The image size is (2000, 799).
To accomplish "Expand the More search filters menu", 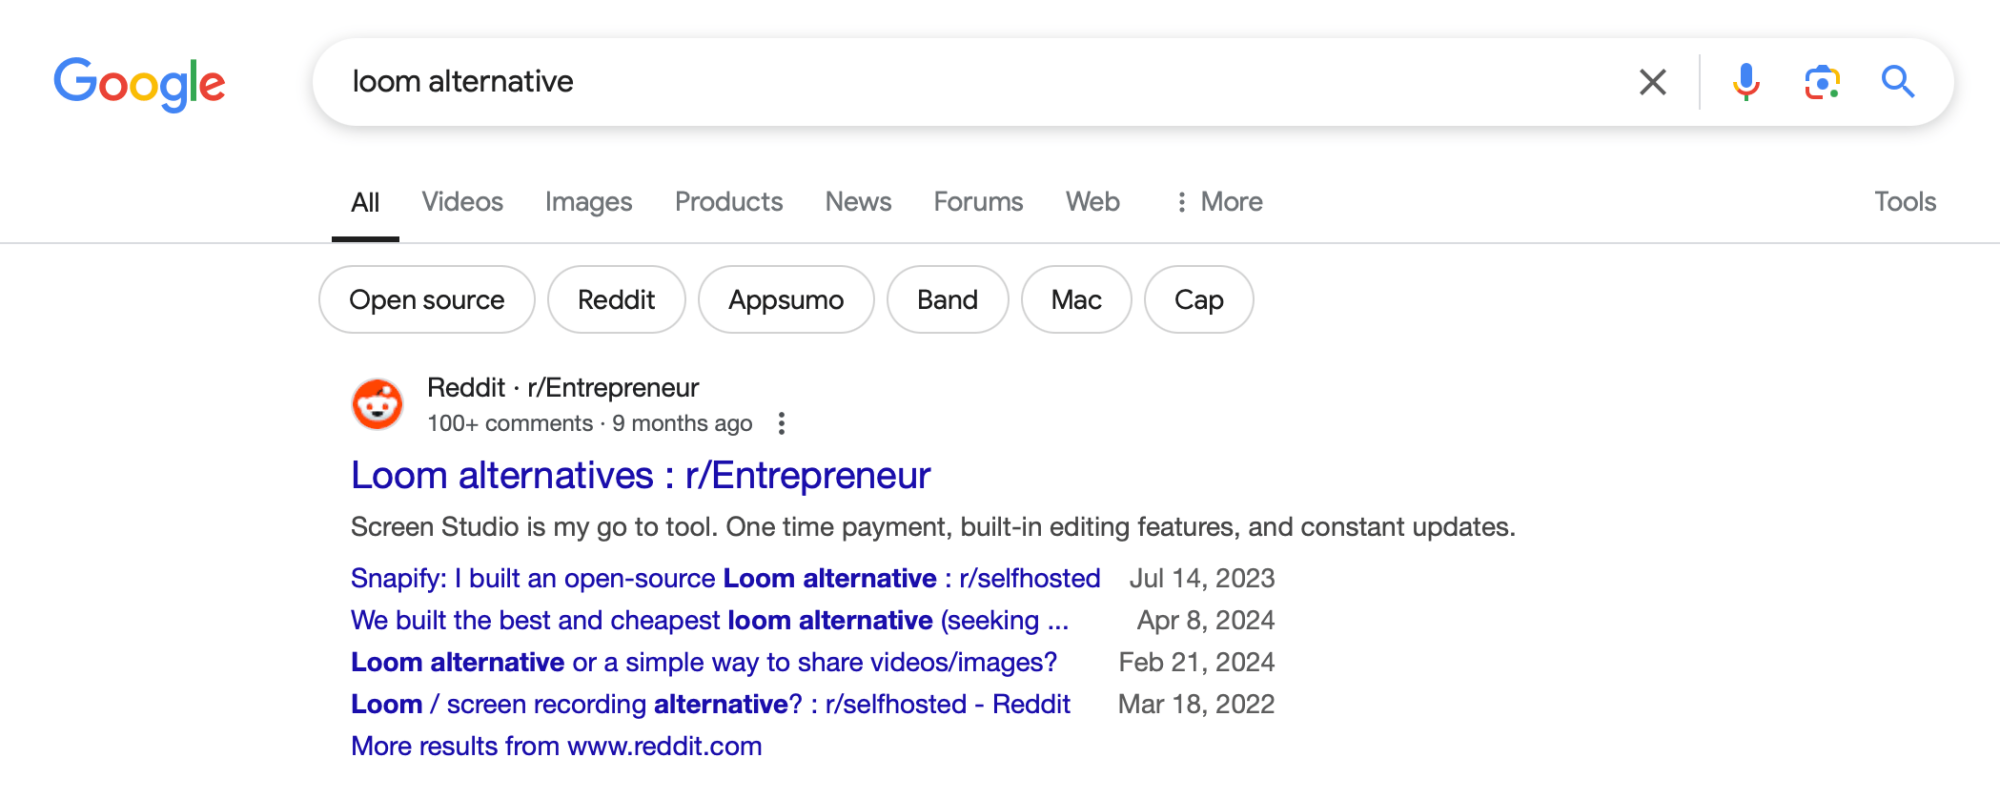I will point(1218,202).
